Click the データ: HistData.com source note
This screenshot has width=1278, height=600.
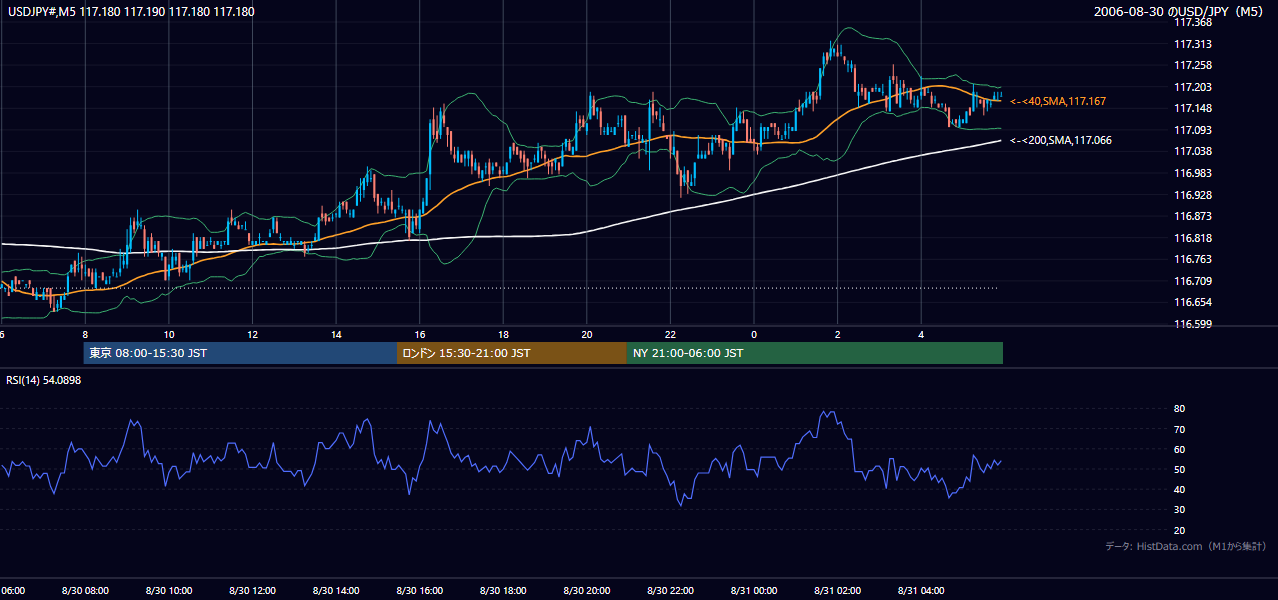point(1185,546)
